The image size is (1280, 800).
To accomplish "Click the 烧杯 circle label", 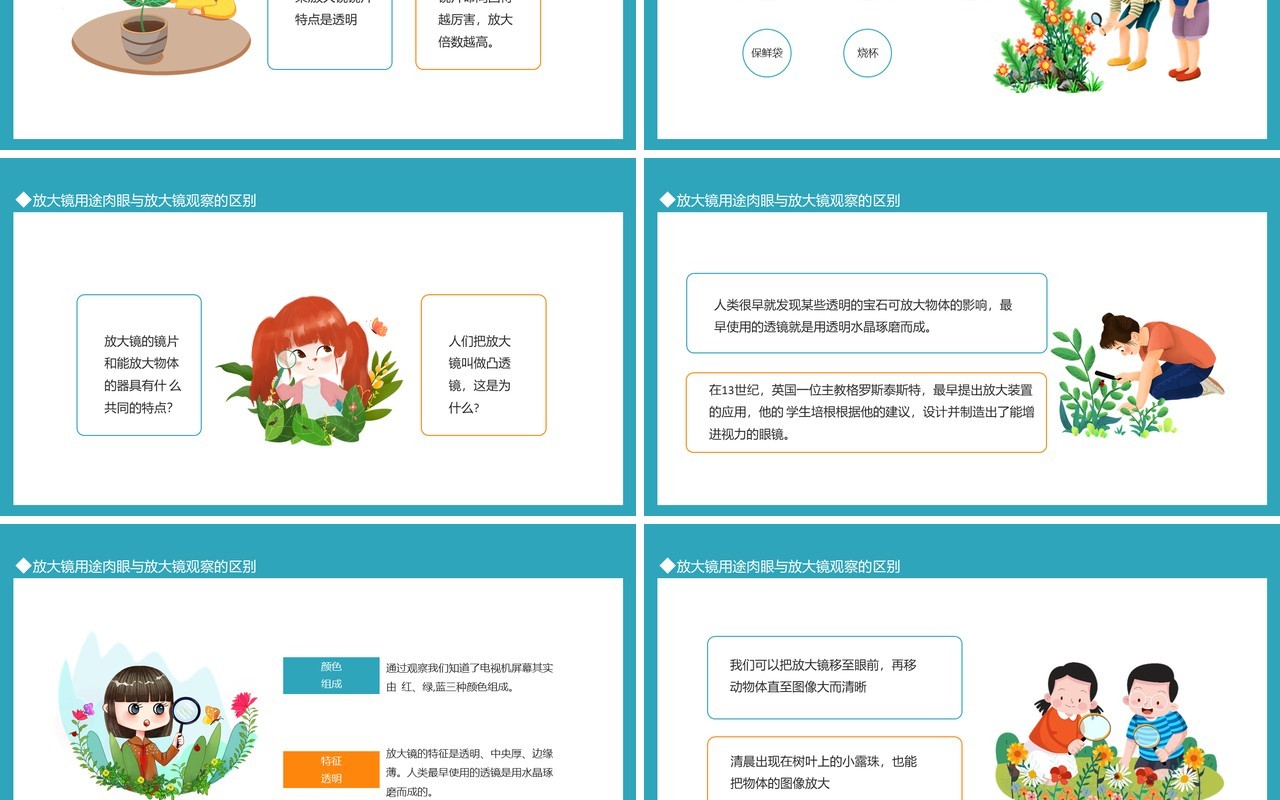I will click(x=867, y=53).
